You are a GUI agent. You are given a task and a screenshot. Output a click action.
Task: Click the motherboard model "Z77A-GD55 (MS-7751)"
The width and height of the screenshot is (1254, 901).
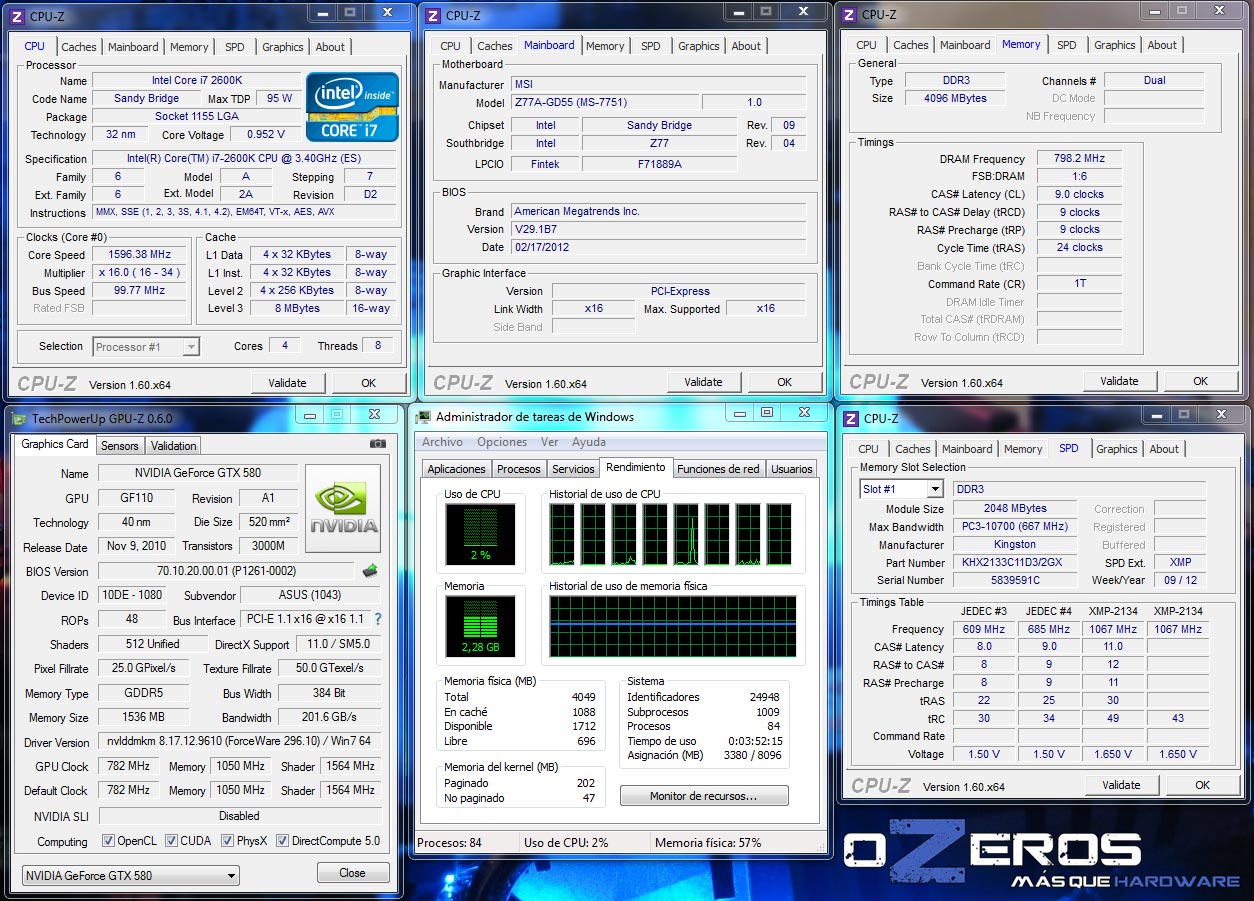604,103
